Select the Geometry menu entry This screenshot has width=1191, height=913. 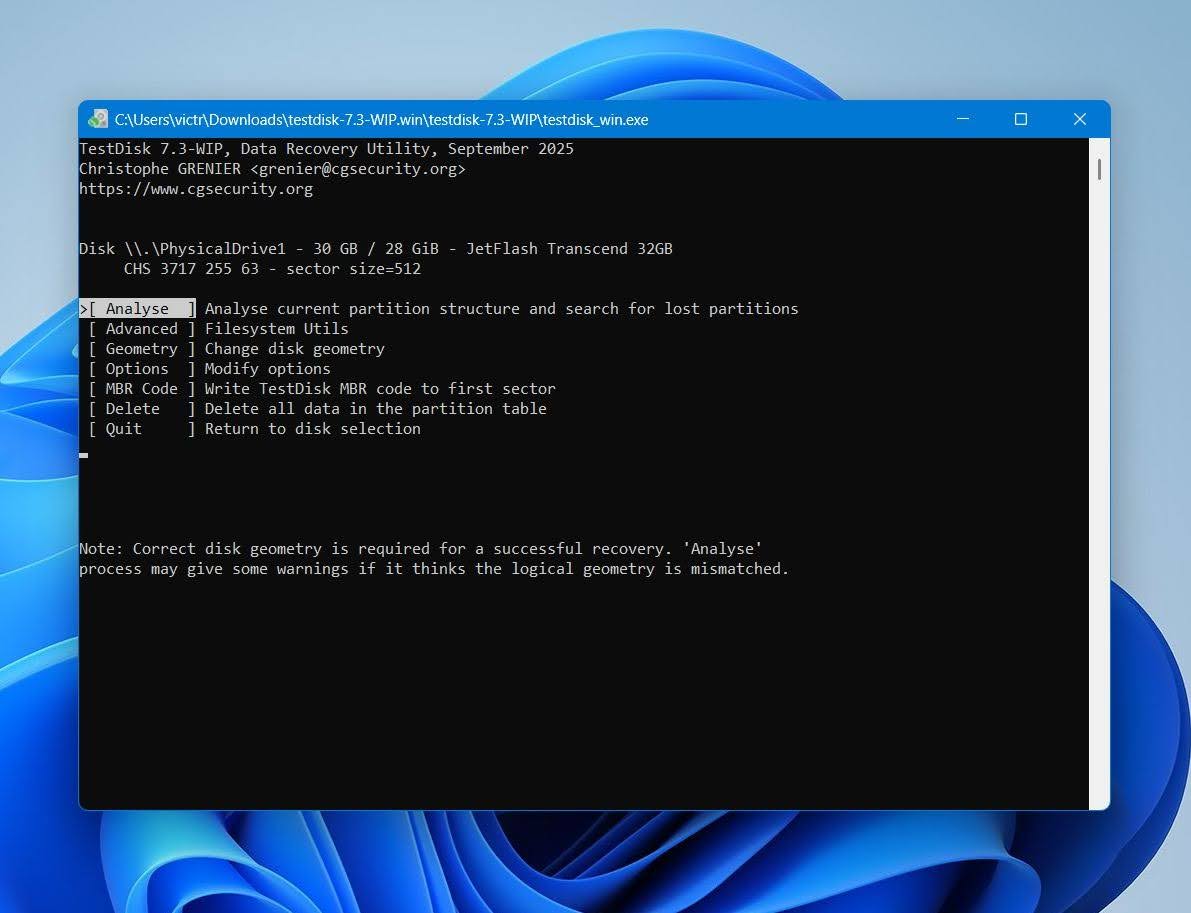click(x=141, y=349)
